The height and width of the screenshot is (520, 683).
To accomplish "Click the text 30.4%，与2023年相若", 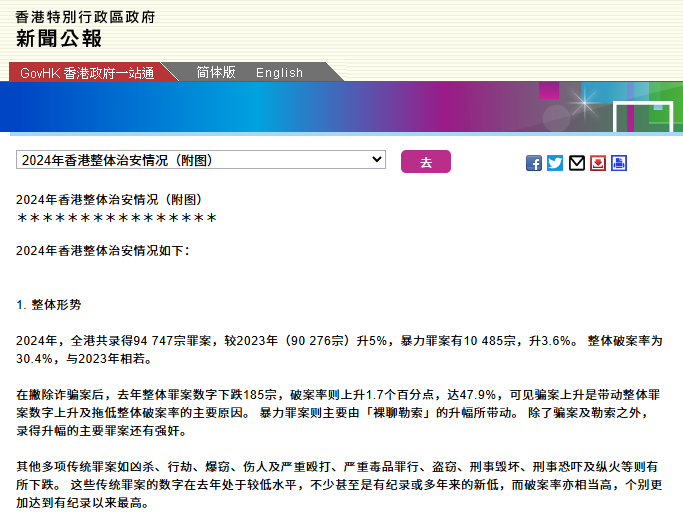I will pyautogui.click(x=84, y=359).
